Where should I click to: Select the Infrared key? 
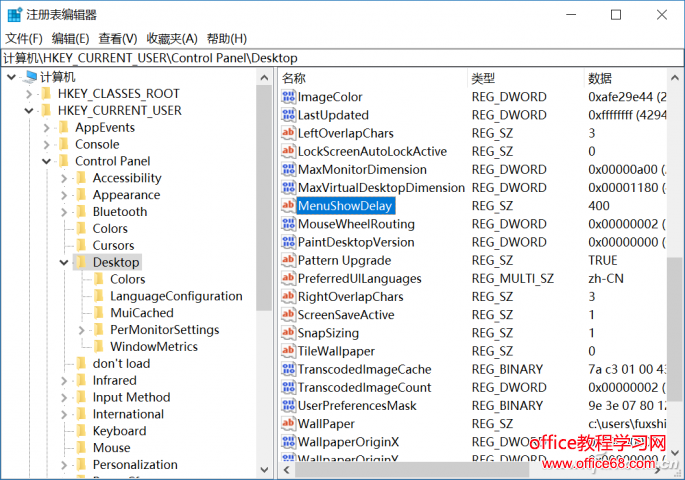pyautogui.click(x=114, y=381)
